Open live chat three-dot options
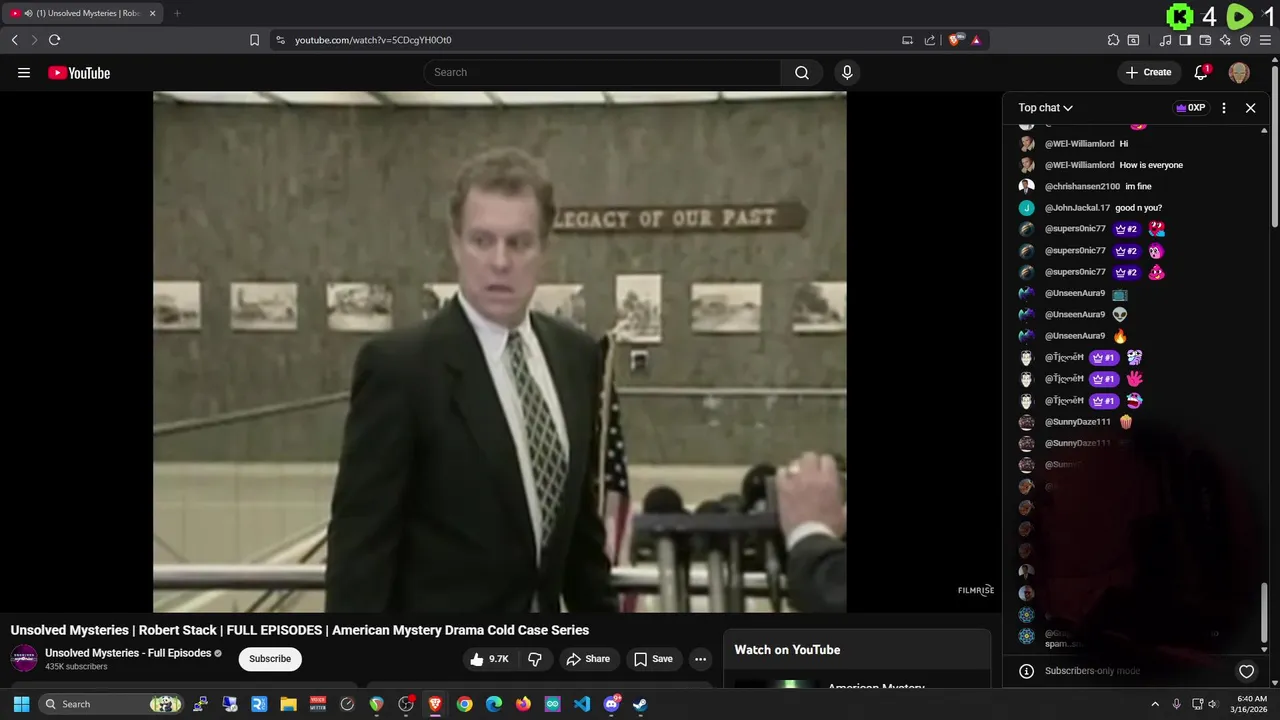 pyautogui.click(x=1224, y=107)
